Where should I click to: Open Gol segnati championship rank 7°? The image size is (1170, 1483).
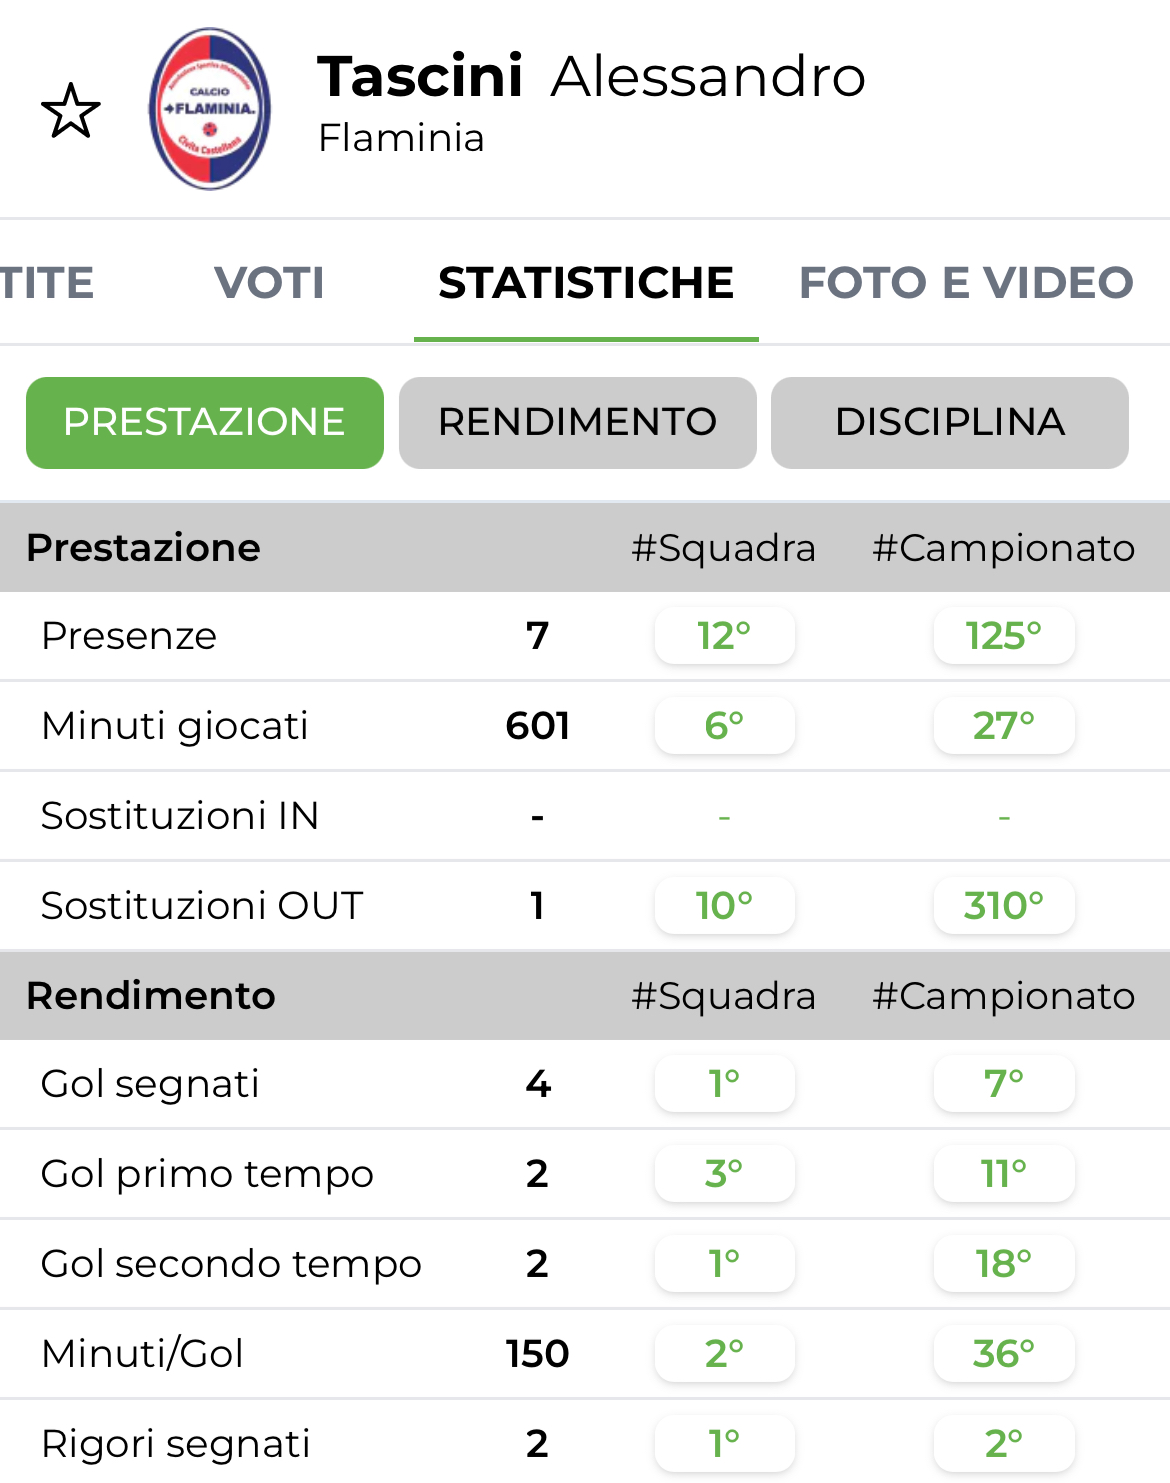(x=1004, y=1084)
